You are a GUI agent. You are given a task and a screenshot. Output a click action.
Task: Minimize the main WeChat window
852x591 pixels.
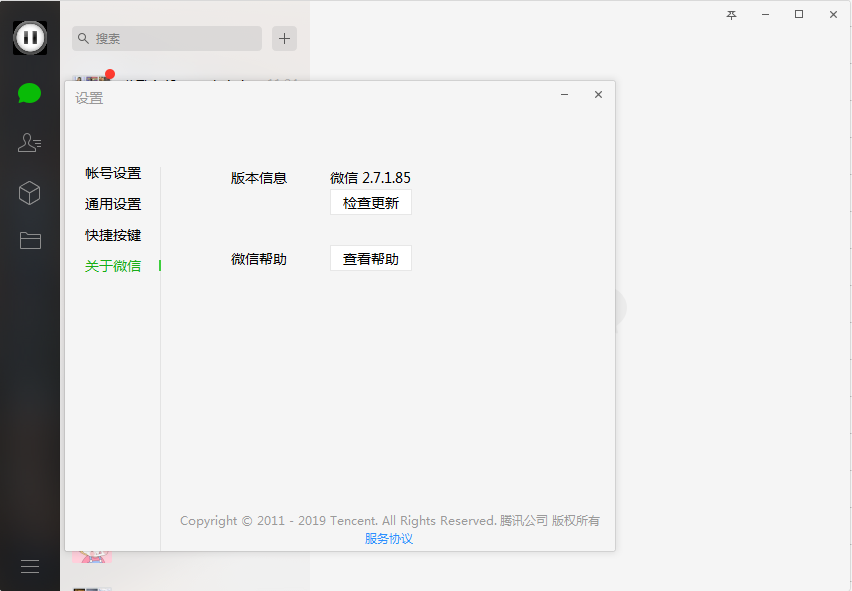coord(765,15)
